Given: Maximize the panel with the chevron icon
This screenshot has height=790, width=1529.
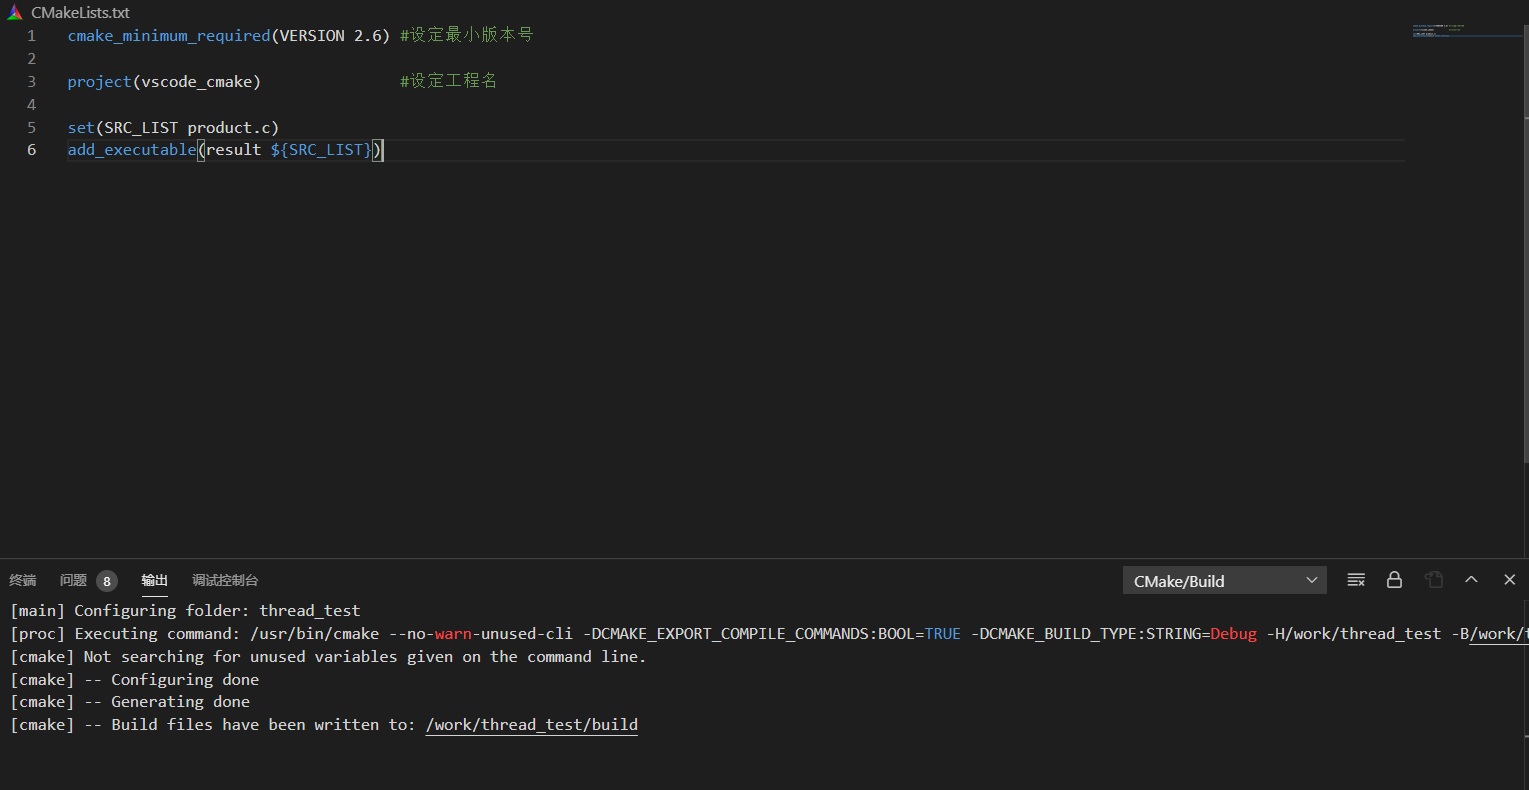Looking at the screenshot, I should coord(1471,579).
